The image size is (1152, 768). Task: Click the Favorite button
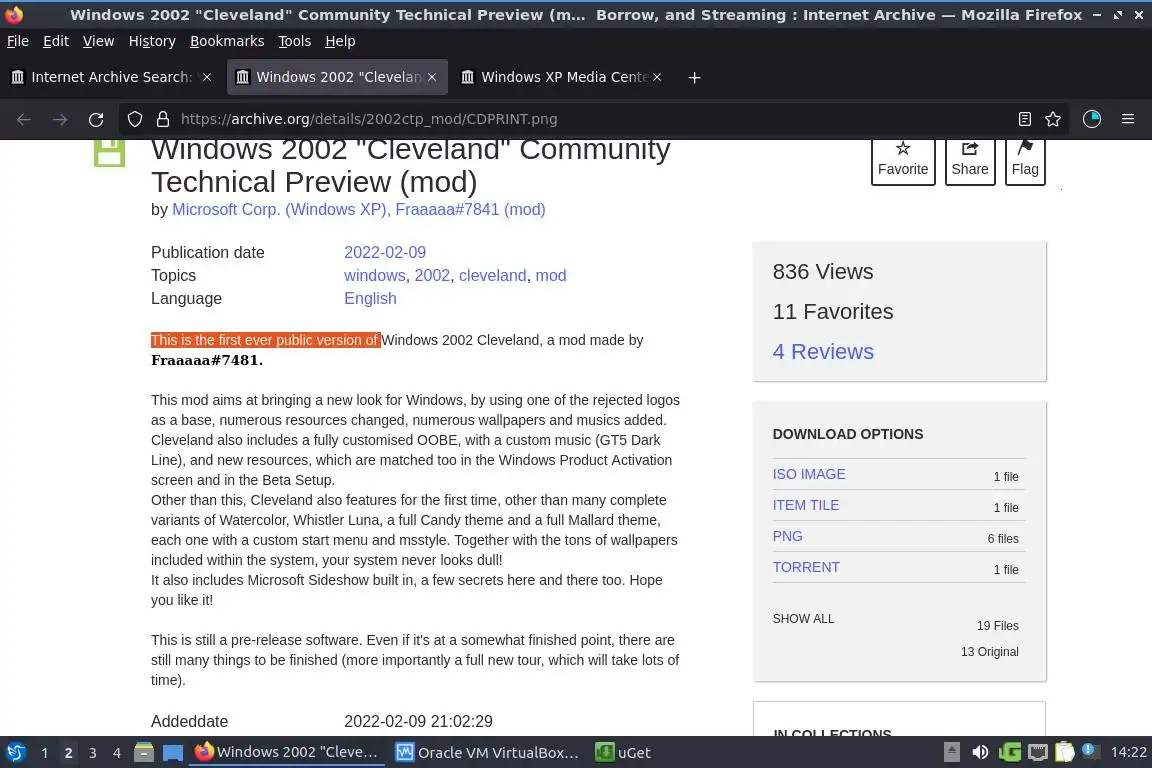tap(903, 160)
